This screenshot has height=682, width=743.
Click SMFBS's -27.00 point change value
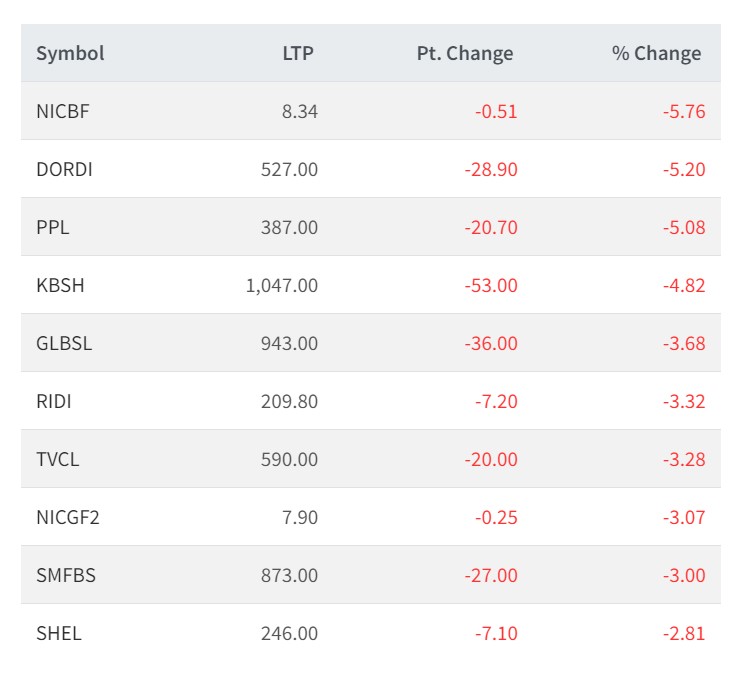click(491, 576)
